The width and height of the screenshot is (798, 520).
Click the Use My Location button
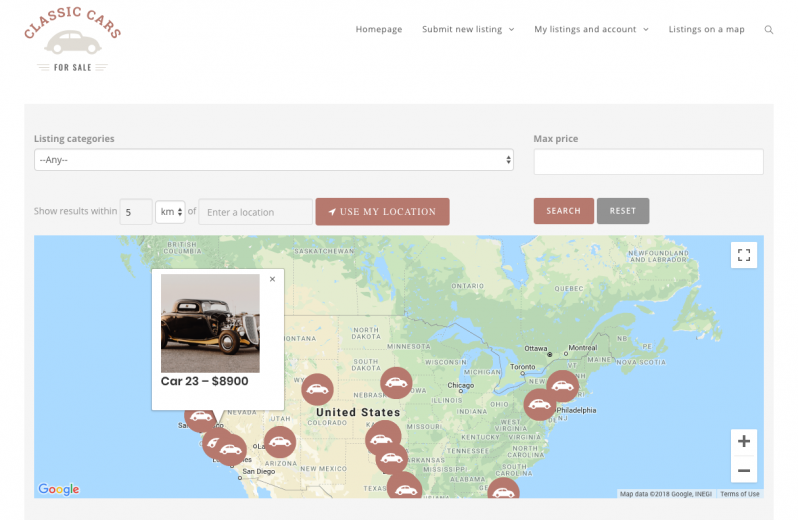click(382, 212)
